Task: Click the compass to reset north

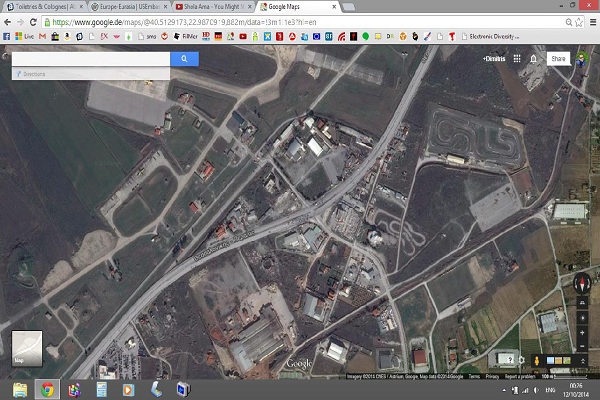Action: point(582,283)
